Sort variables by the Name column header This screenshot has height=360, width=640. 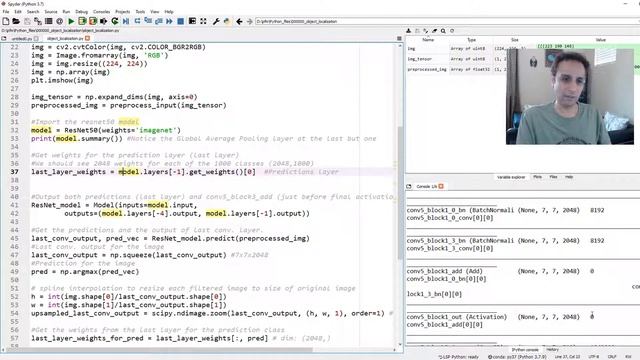click(x=428, y=40)
